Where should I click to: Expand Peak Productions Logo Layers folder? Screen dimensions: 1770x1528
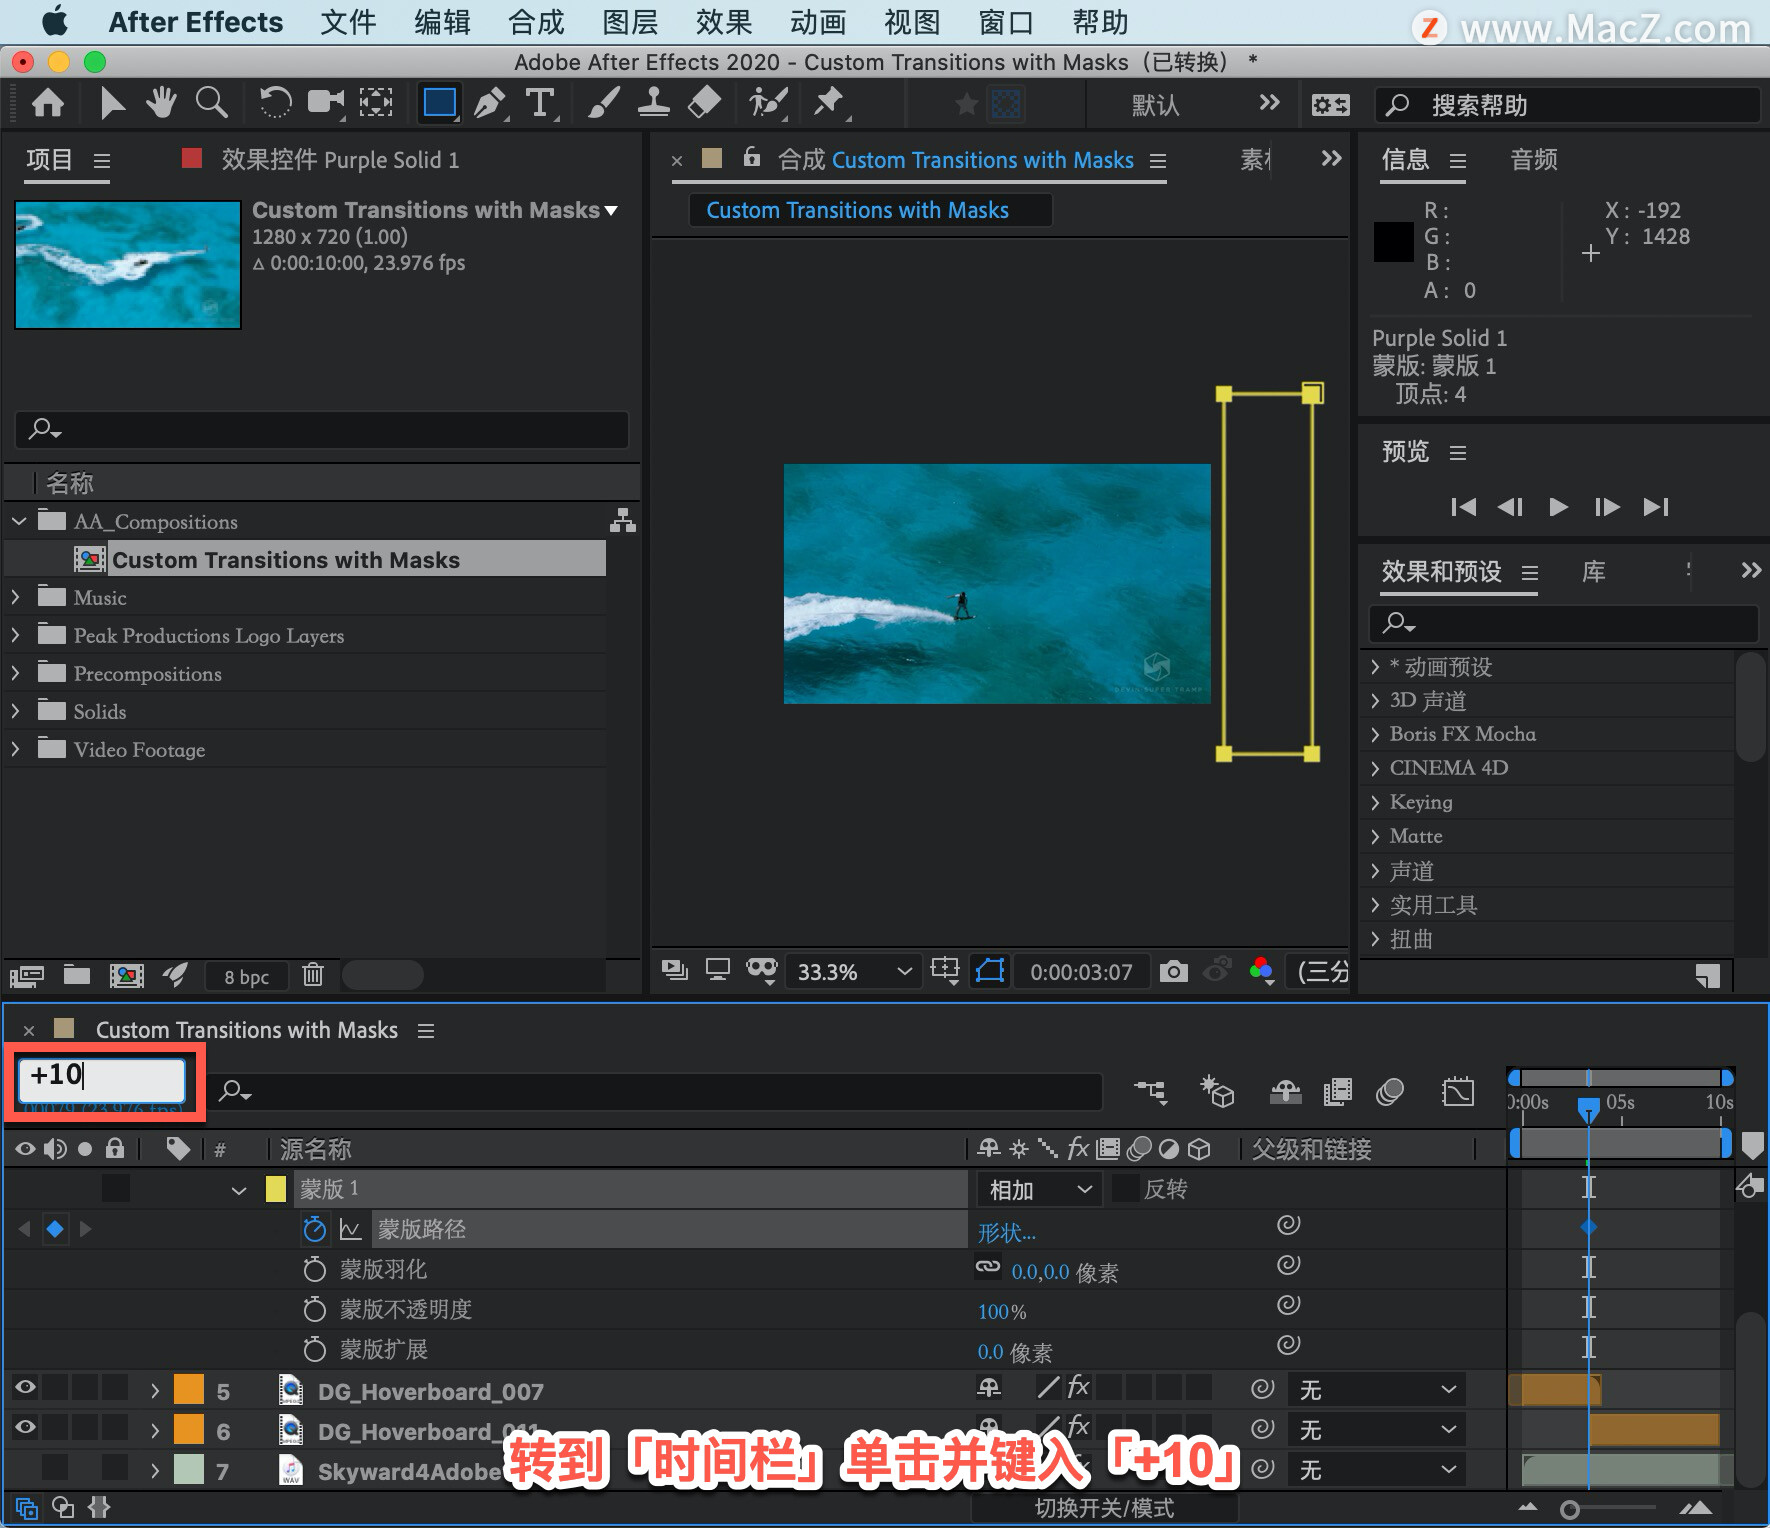(x=16, y=635)
